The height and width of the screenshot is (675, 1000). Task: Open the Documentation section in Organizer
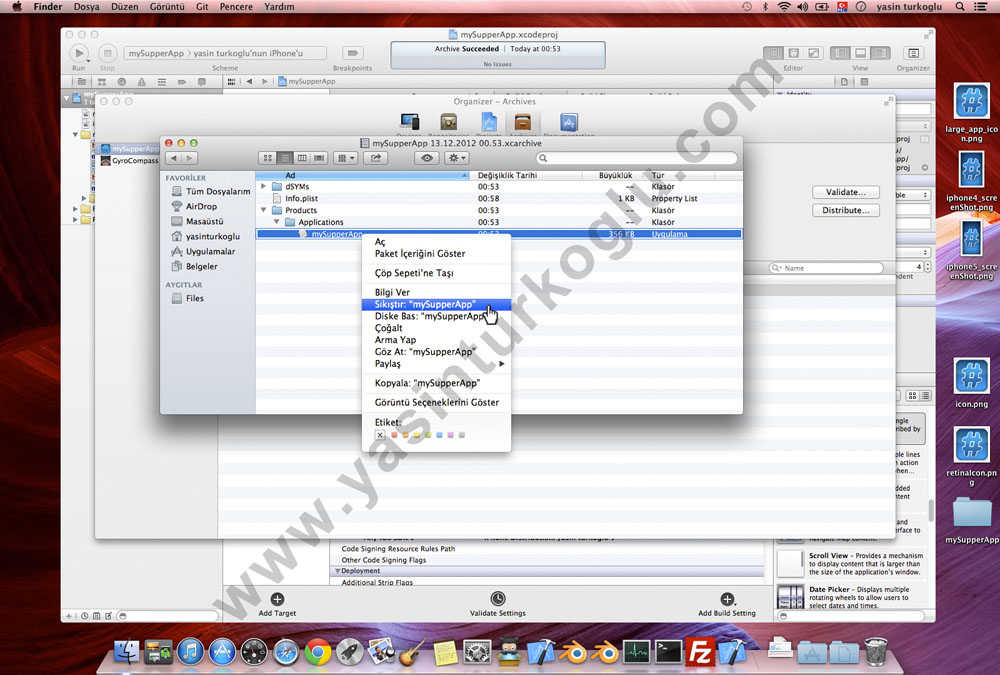[x=569, y=121]
